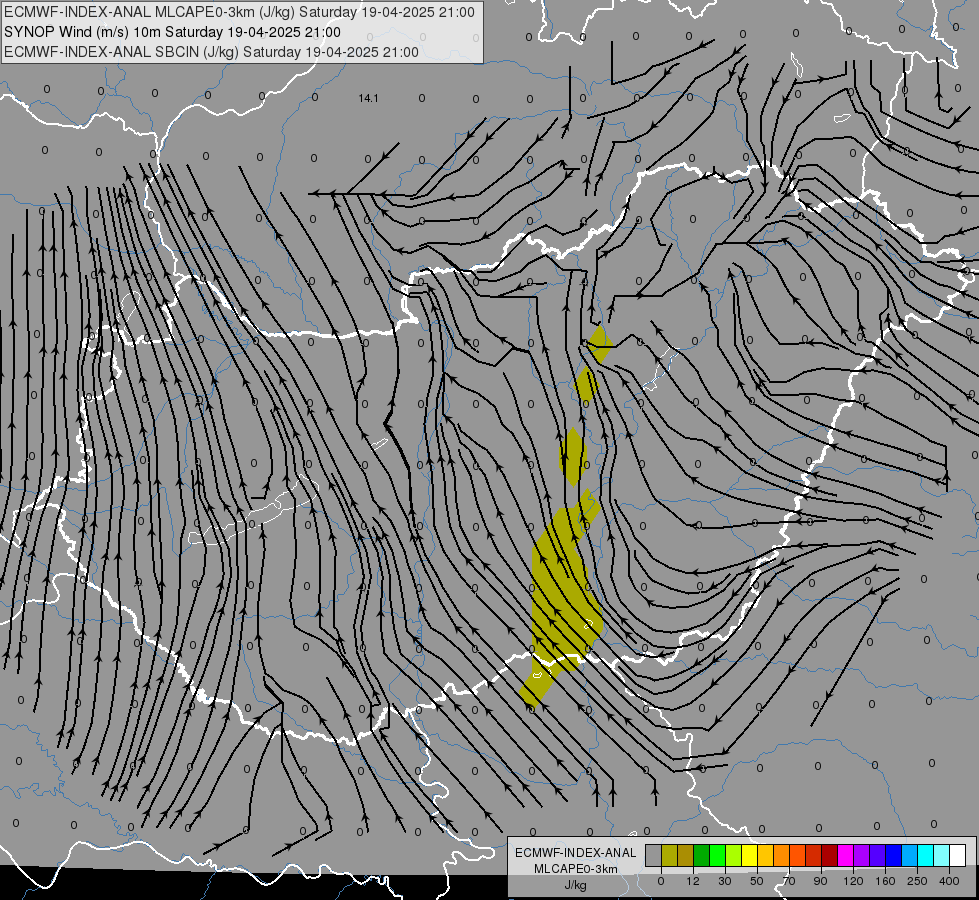The width and height of the screenshot is (979, 900).
Task: Select the magenta legend swatch
Action: (x=845, y=855)
